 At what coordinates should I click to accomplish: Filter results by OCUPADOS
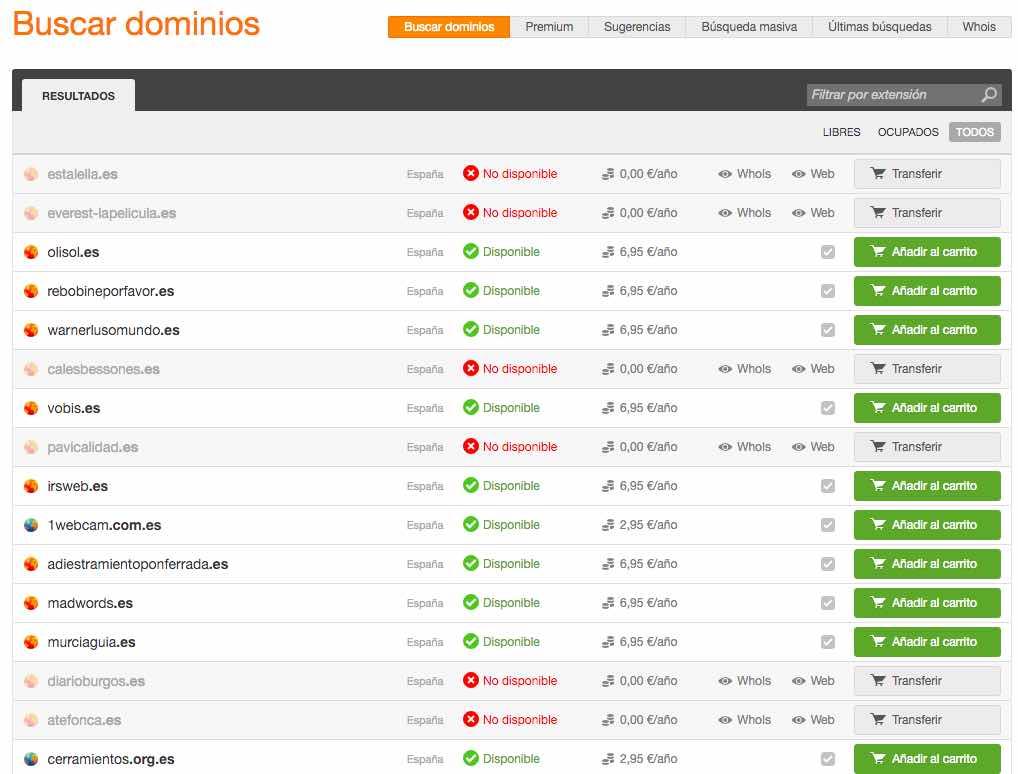(x=908, y=132)
